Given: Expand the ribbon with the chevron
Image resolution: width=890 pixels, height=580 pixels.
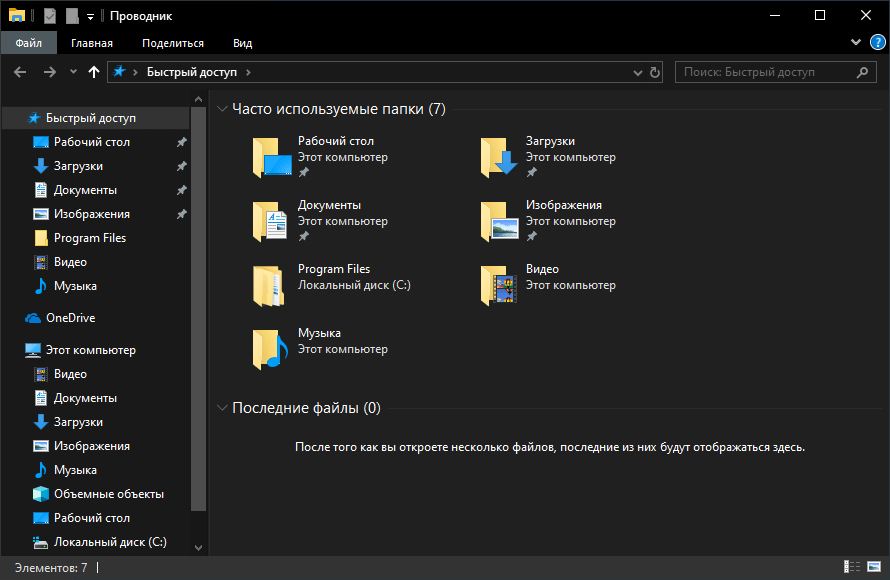Looking at the screenshot, I should 856,42.
